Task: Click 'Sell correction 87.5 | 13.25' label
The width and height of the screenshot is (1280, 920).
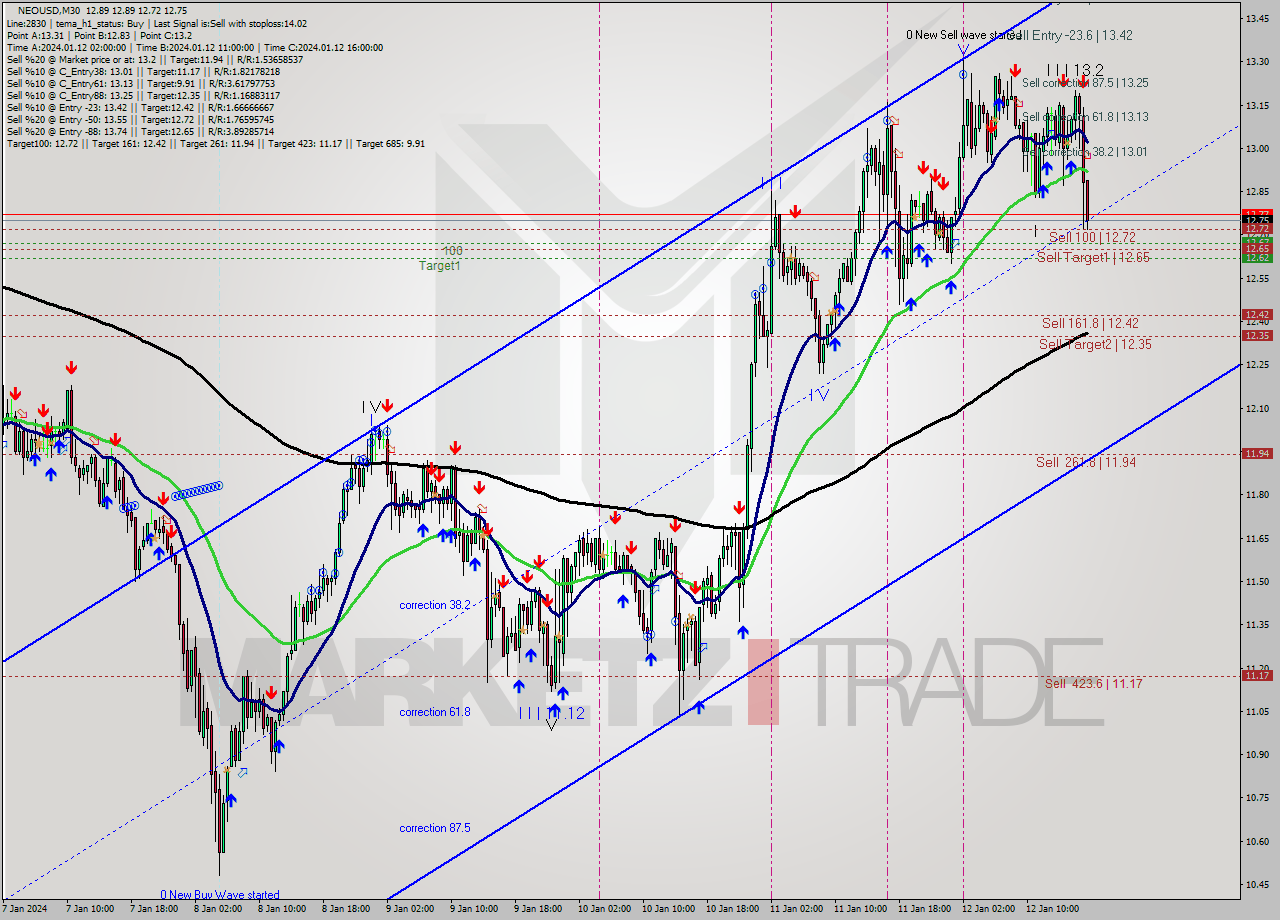Action: (1085, 83)
